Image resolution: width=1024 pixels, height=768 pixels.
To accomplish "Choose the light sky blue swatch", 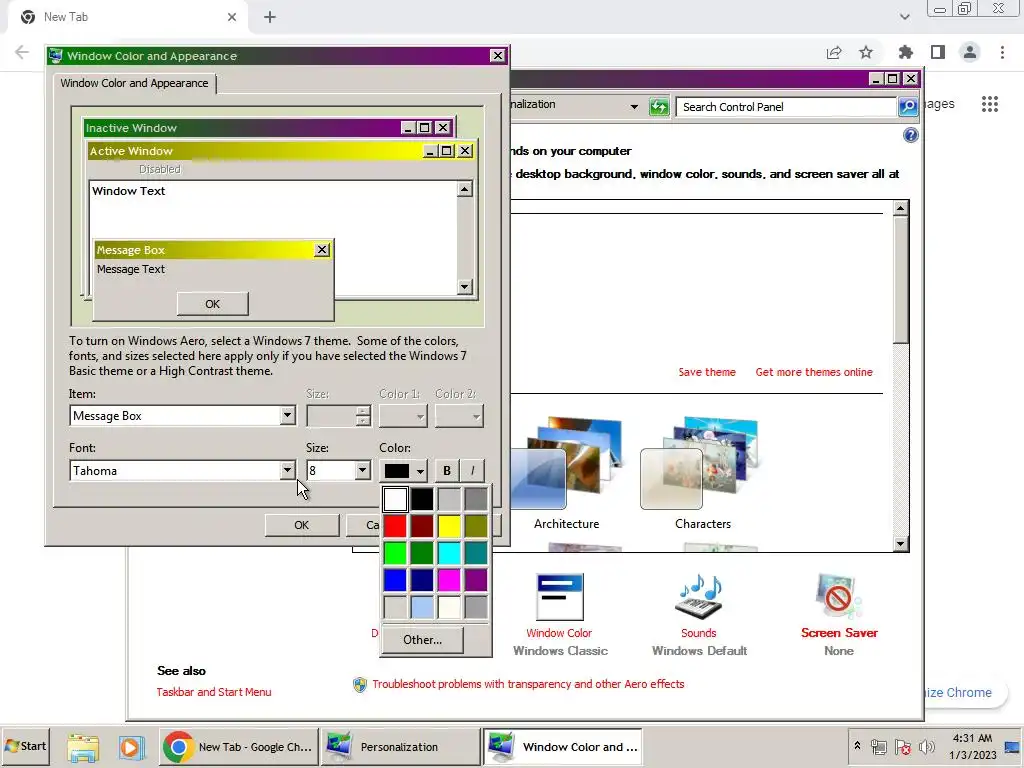I will pos(422,607).
